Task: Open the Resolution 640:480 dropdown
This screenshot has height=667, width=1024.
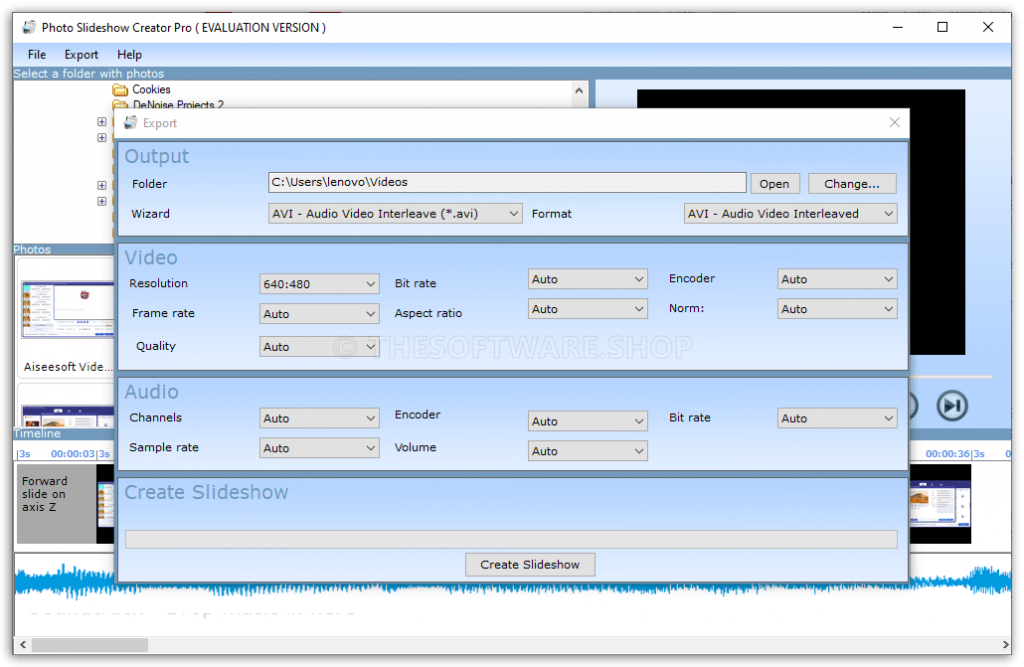Action: coord(319,284)
